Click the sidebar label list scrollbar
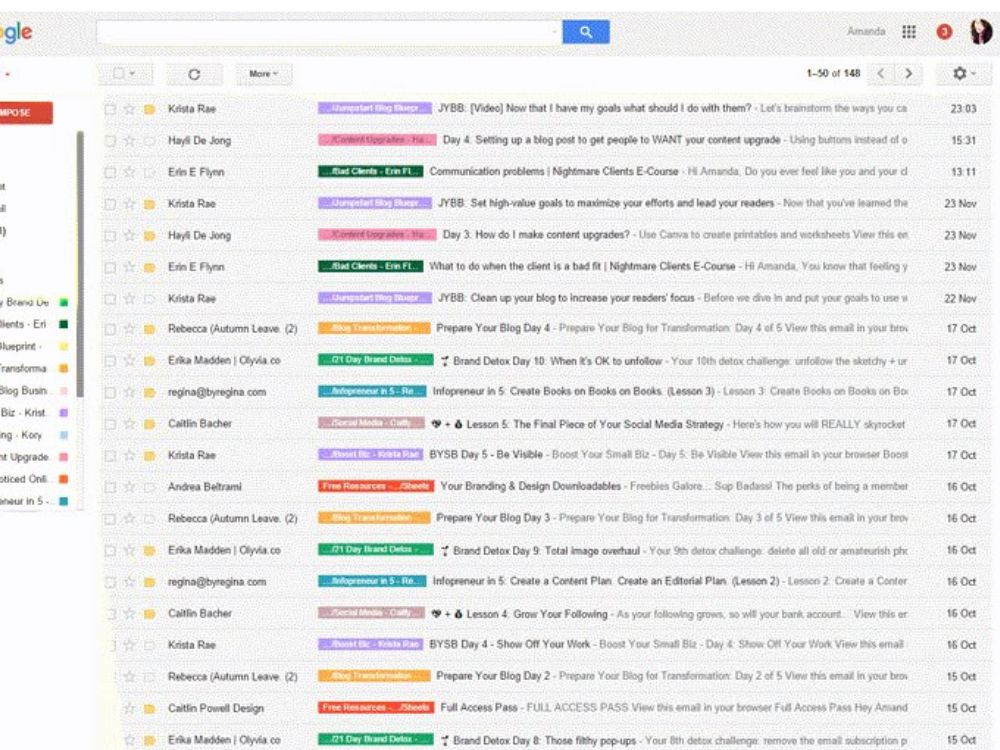The image size is (1000, 750). [x=80, y=265]
